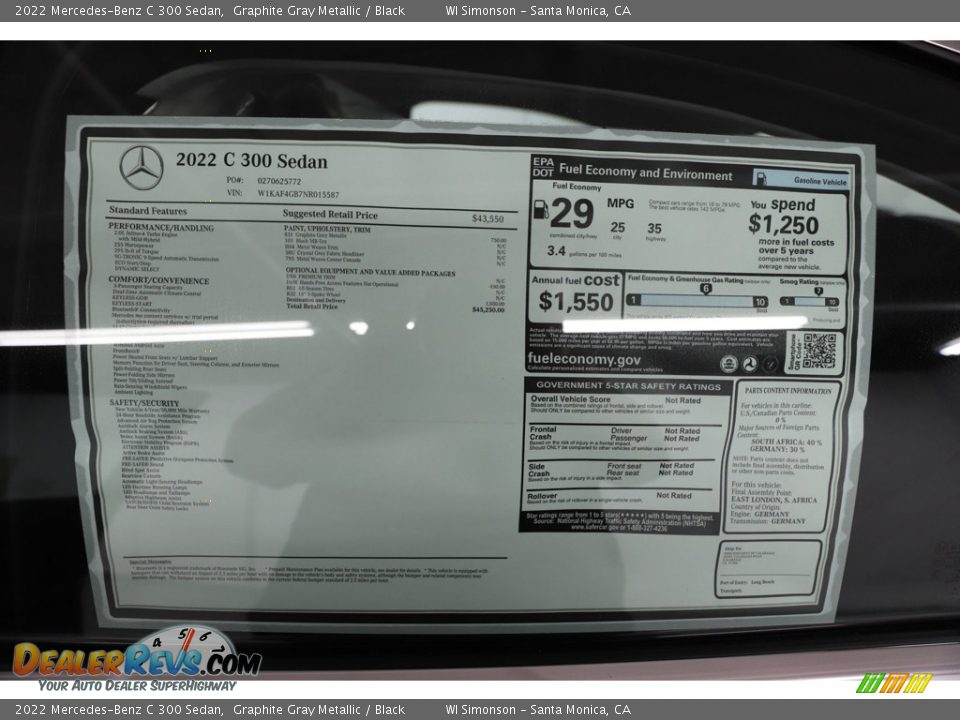Click the suggested retail price $43,550
The height and width of the screenshot is (720, 960).
[x=487, y=219]
